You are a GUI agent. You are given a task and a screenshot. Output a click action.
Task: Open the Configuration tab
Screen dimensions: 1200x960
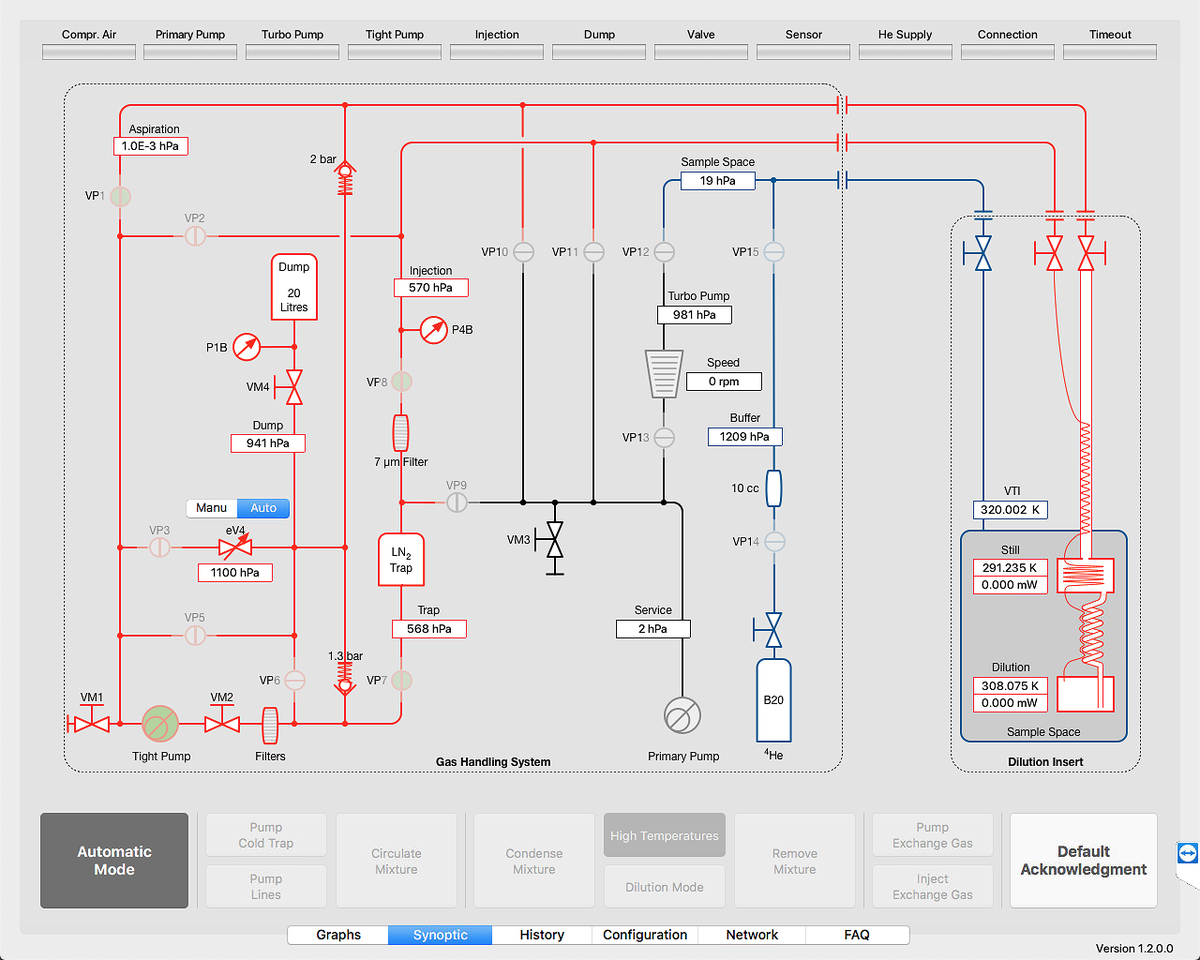pos(645,935)
